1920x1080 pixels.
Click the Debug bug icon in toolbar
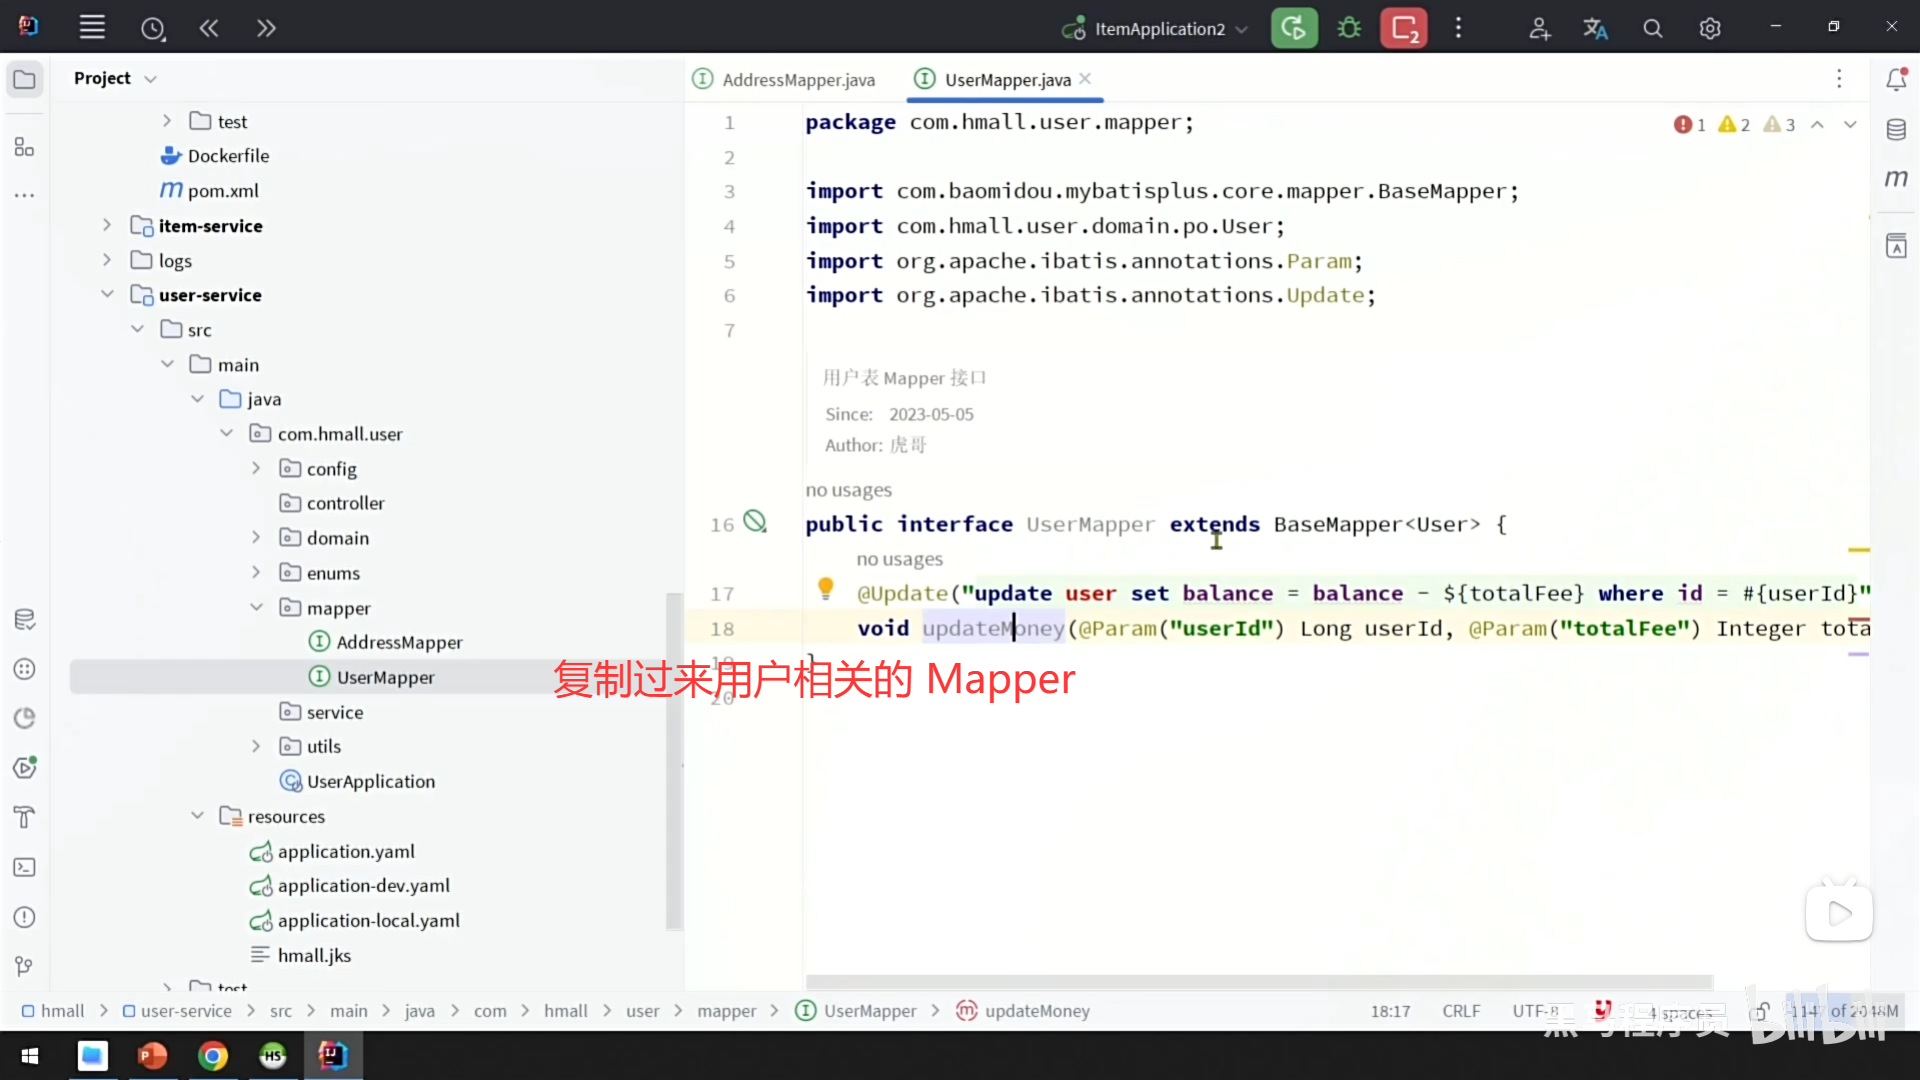pos(1349,28)
